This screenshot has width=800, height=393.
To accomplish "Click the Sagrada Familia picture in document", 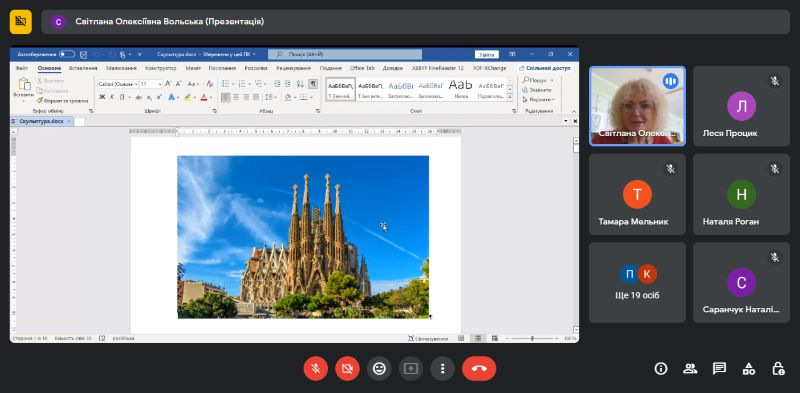I will (x=303, y=237).
